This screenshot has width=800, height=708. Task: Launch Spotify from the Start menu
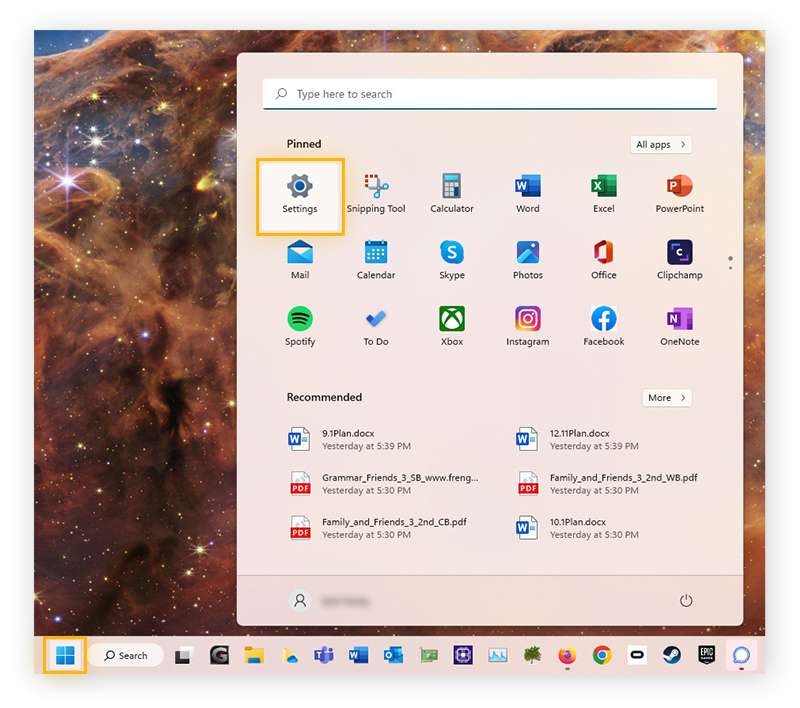[300, 323]
